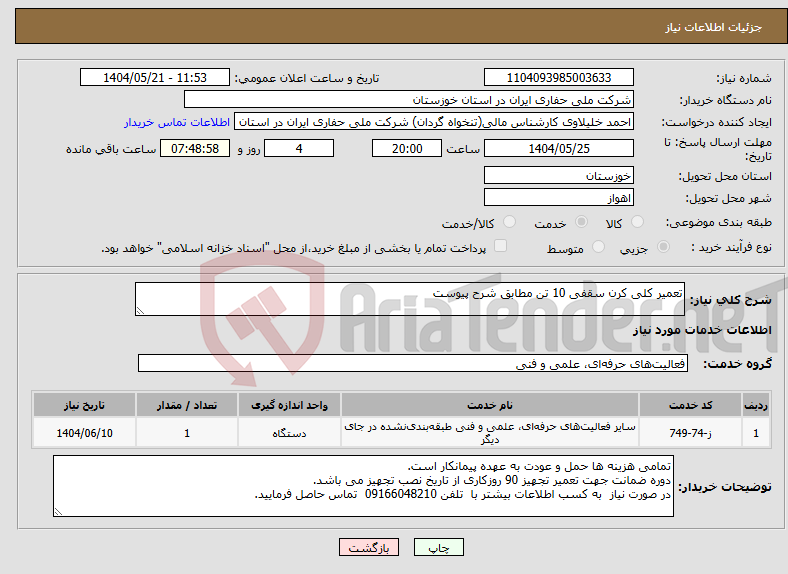Viewport: 788px width, 574px height.
Task: Click the resize handle of description textarea
Action: coord(140,311)
